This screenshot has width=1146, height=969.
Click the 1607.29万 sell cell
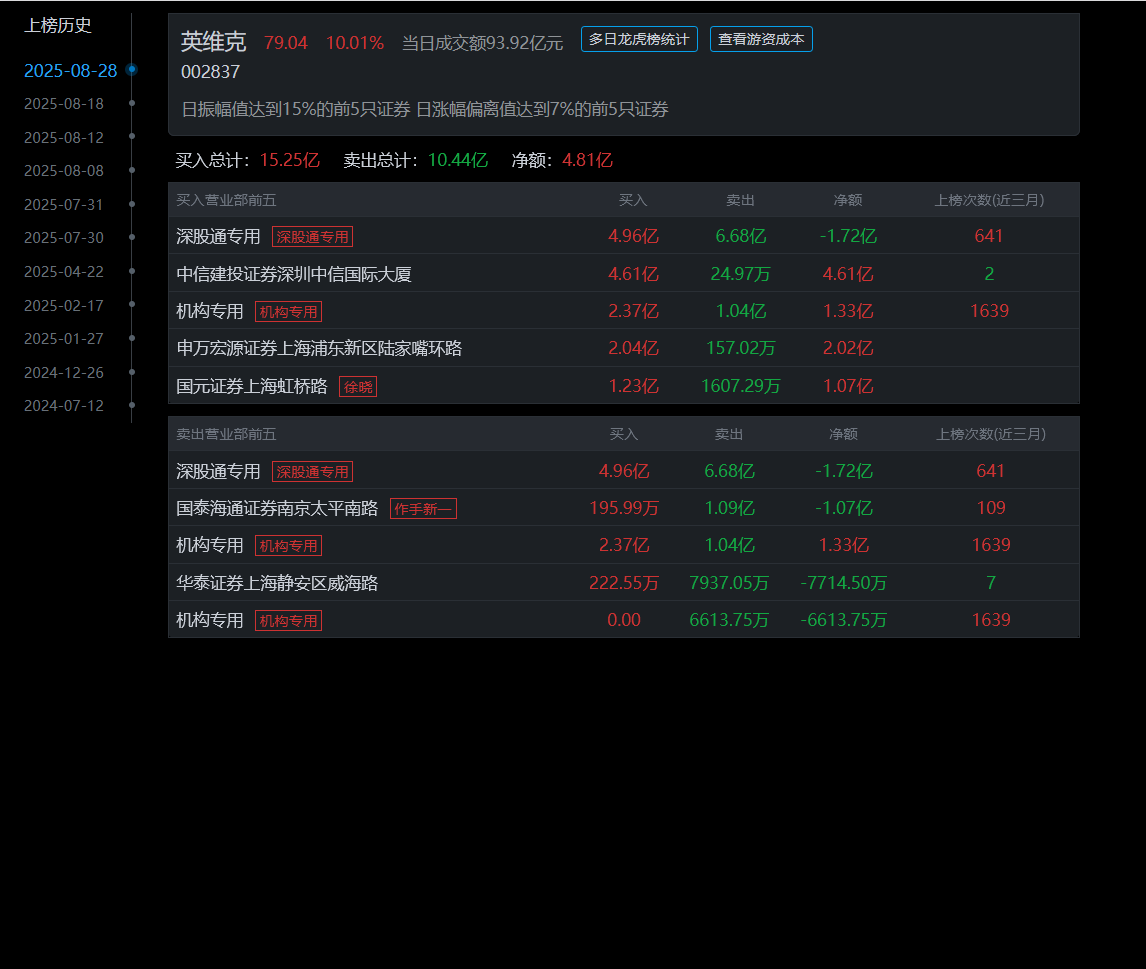click(740, 386)
